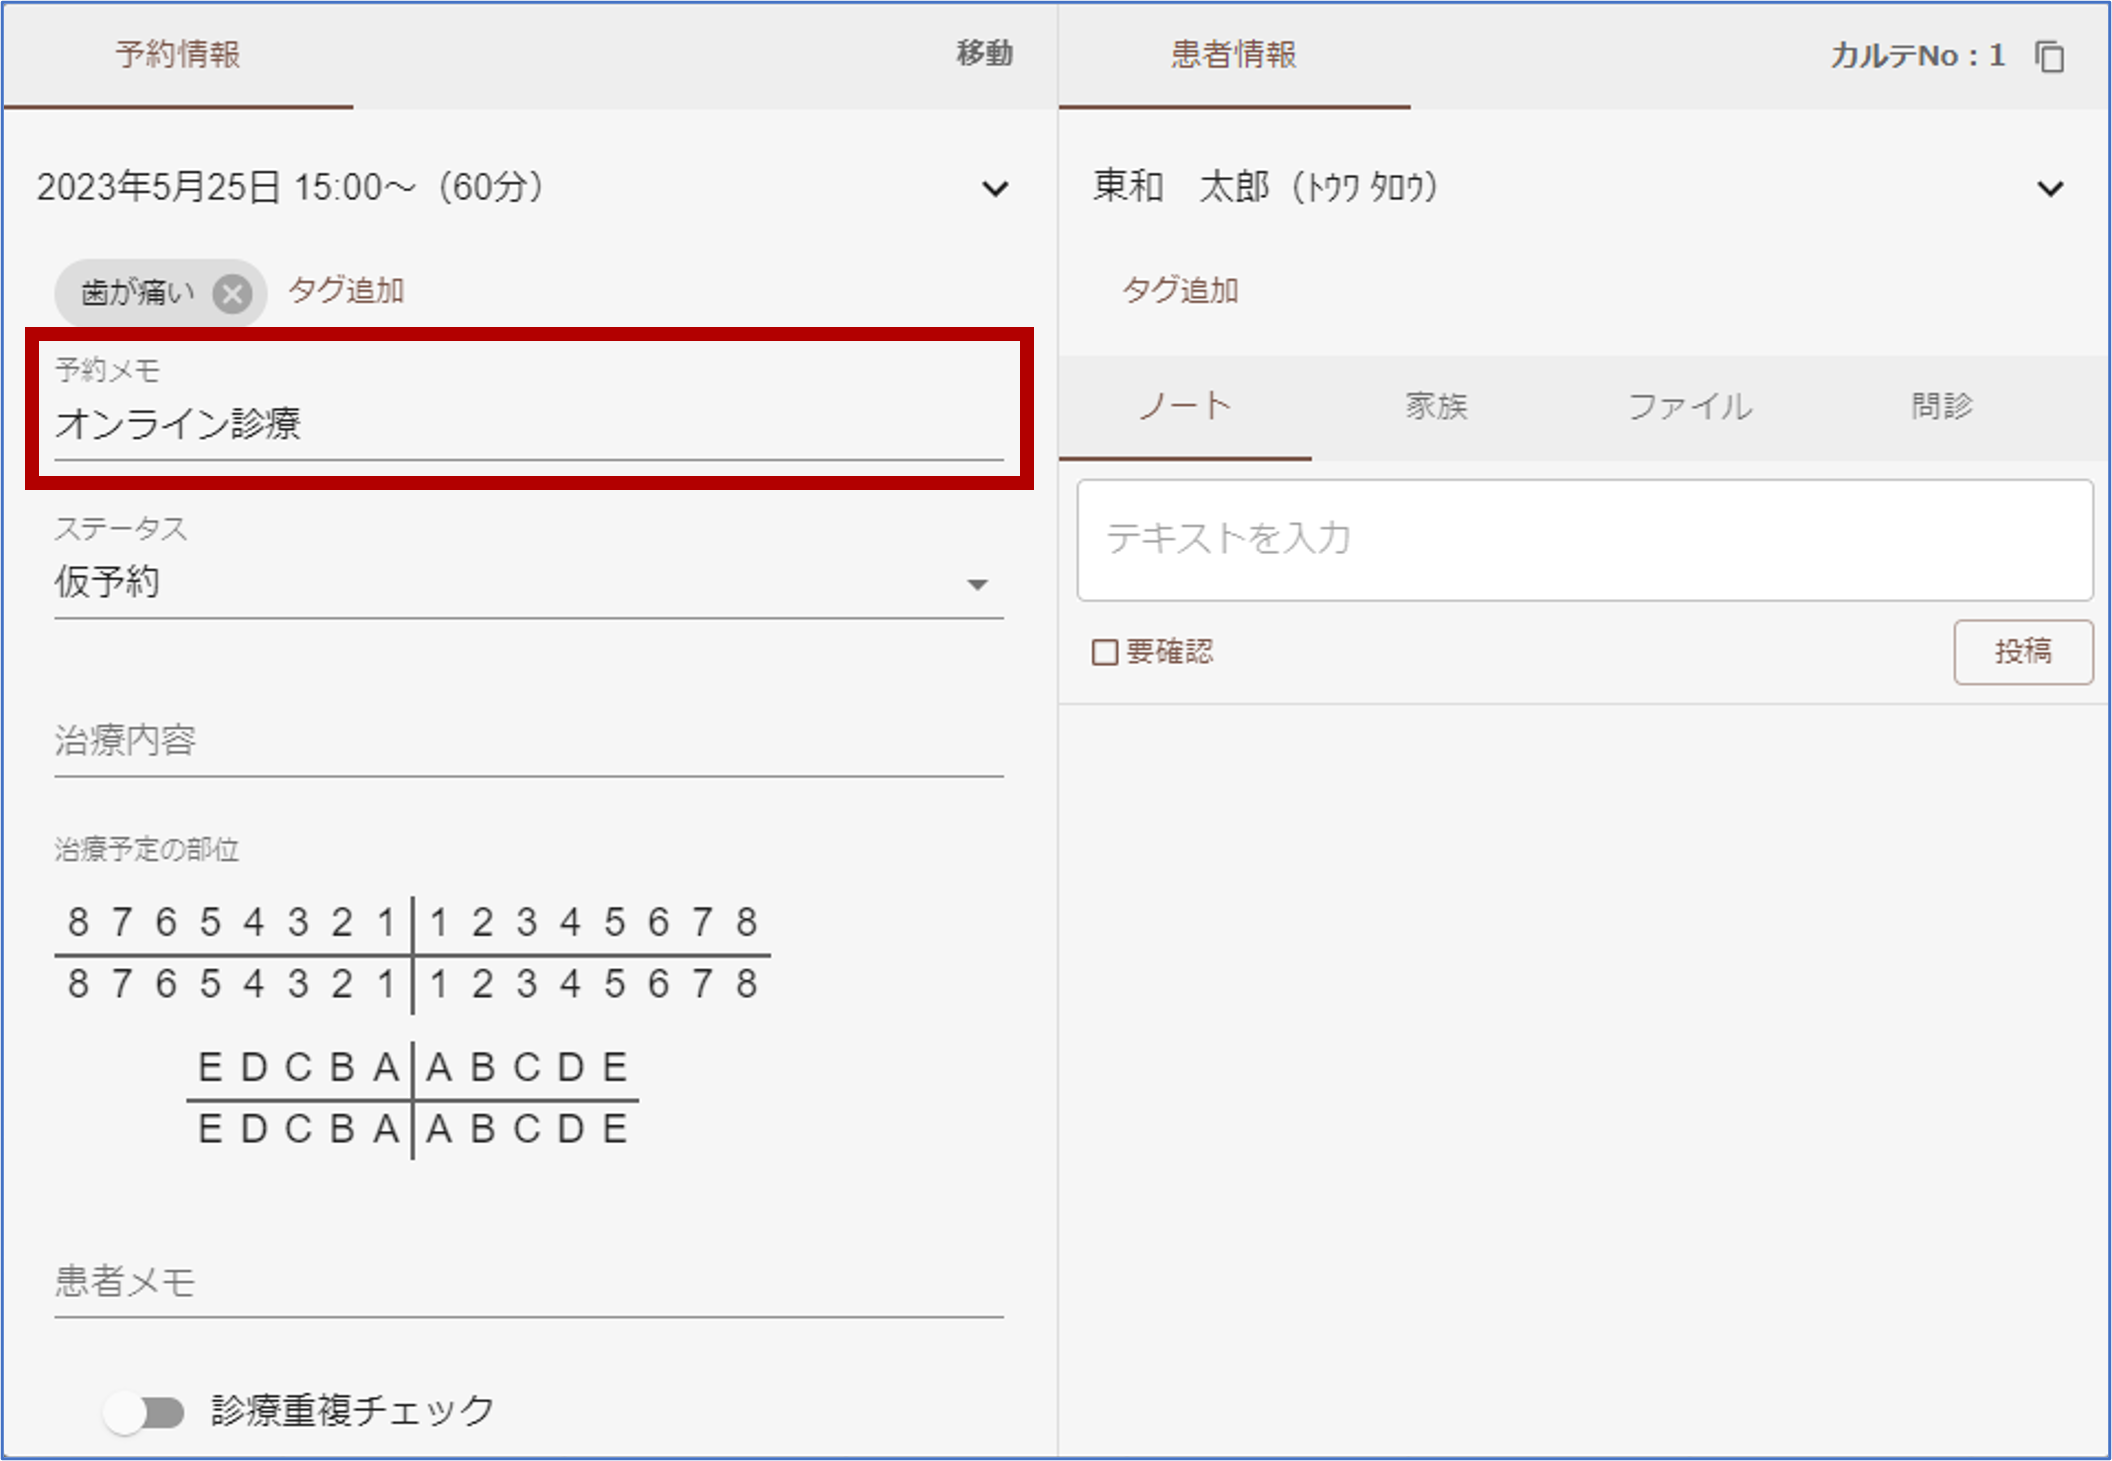This screenshot has height=1461, width=2112.
Task: Click タグ追加 under the patient name
Action: [x=1180, y=291]
